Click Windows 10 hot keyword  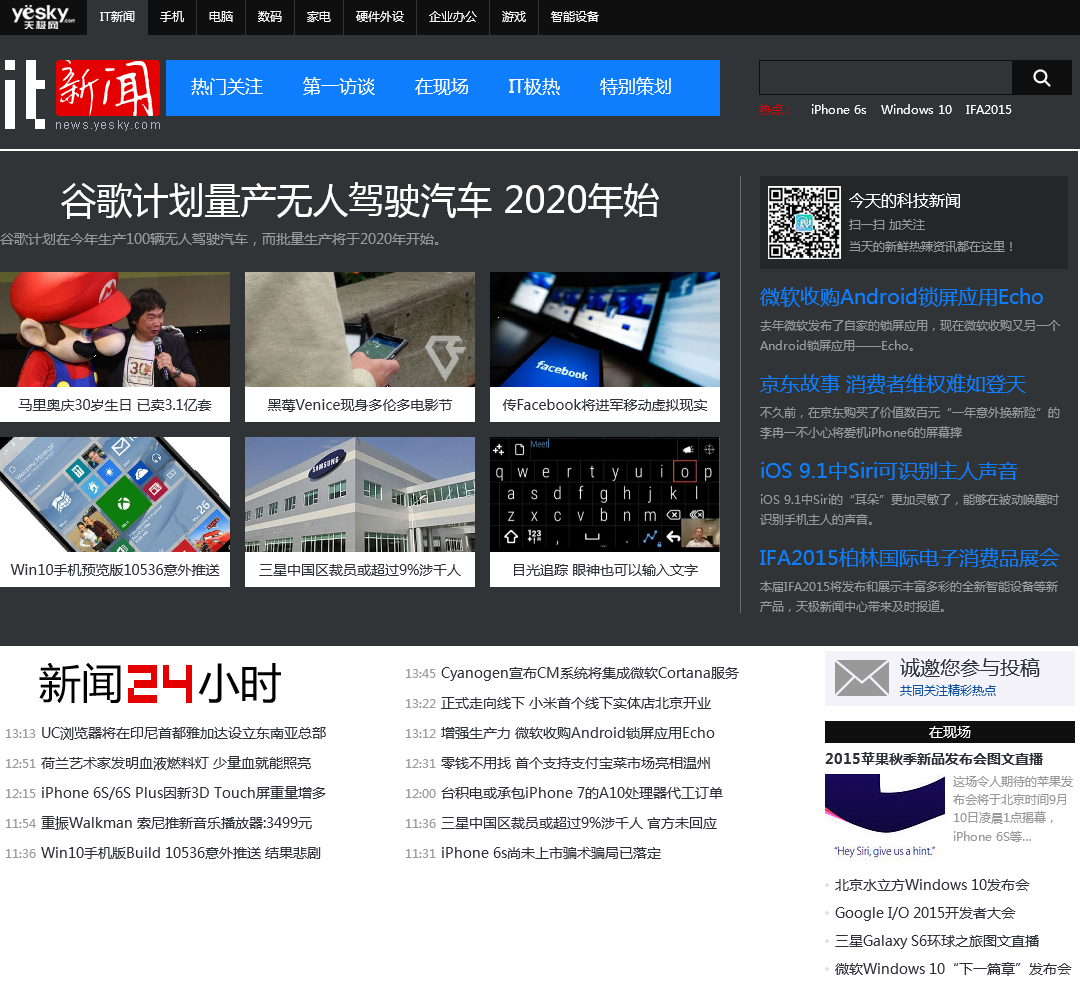pos(916,109)
